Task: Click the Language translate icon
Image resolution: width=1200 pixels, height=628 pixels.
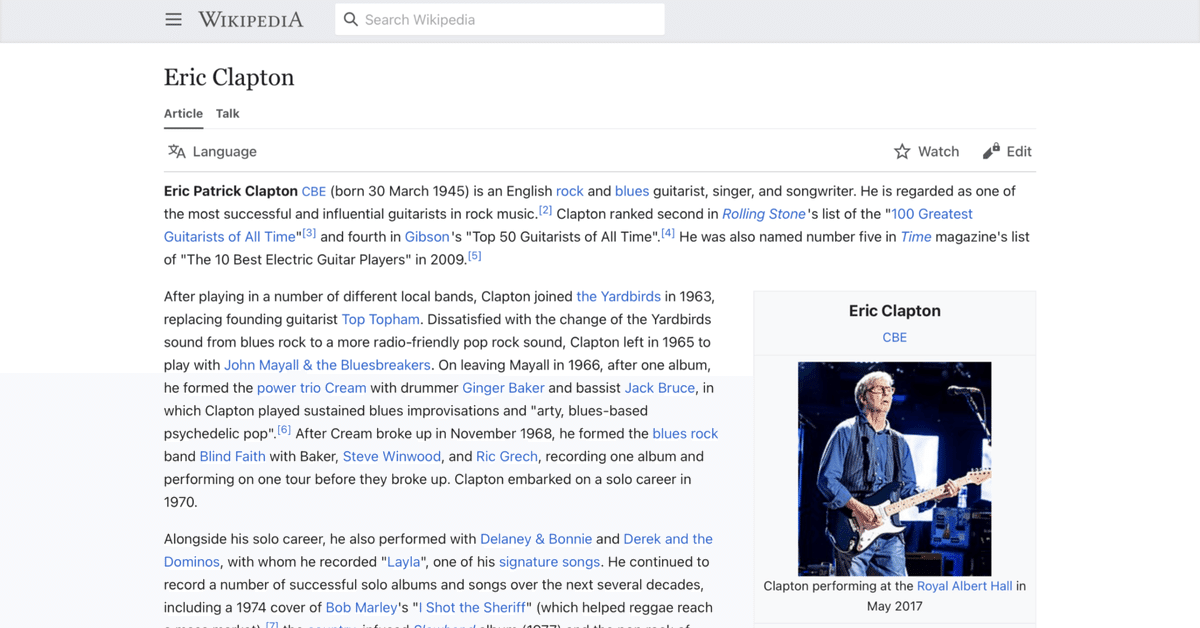Action: click(177, 152)
